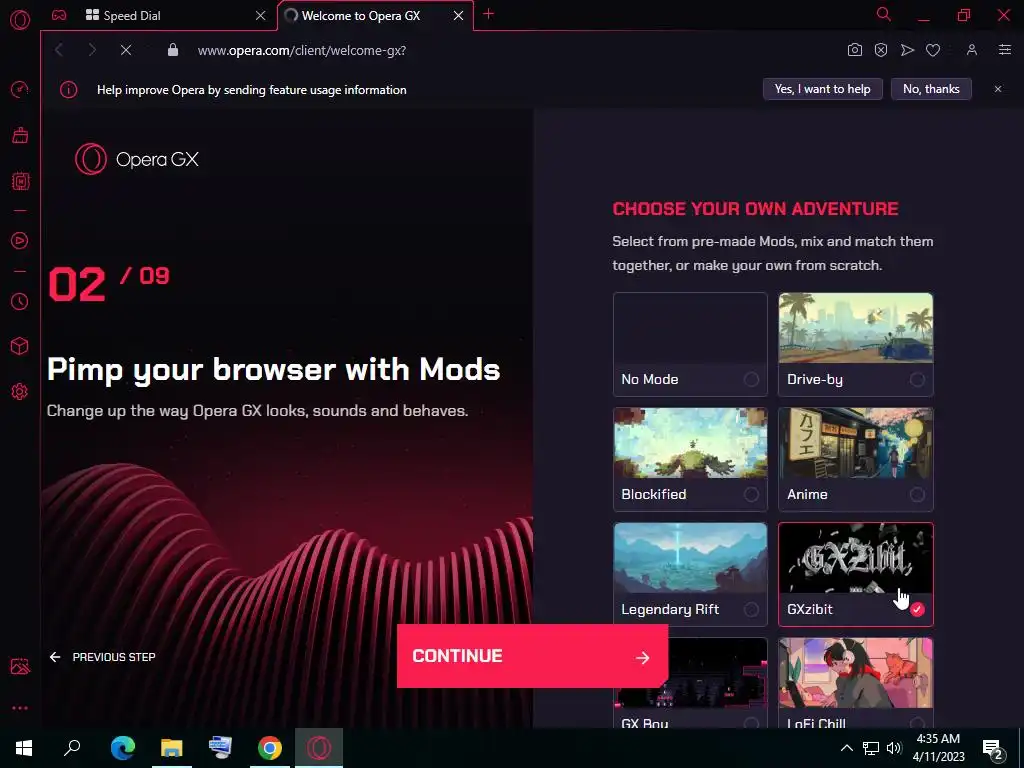Close the Welcome to Opera GX tab
Screen dimensions: 1024x768
(x=458, y=16)
